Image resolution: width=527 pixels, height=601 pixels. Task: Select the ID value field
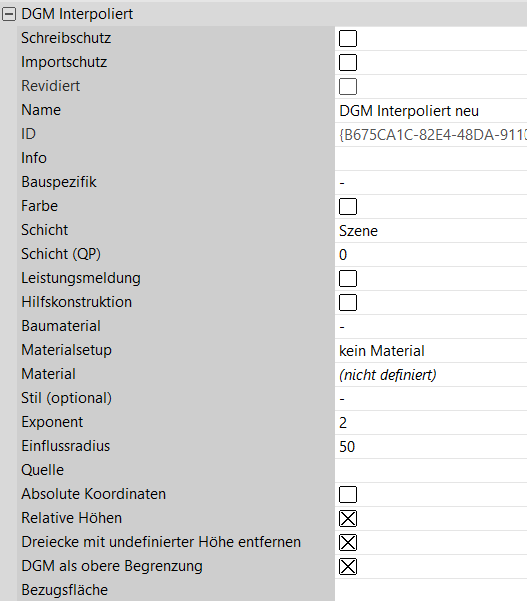431,135
